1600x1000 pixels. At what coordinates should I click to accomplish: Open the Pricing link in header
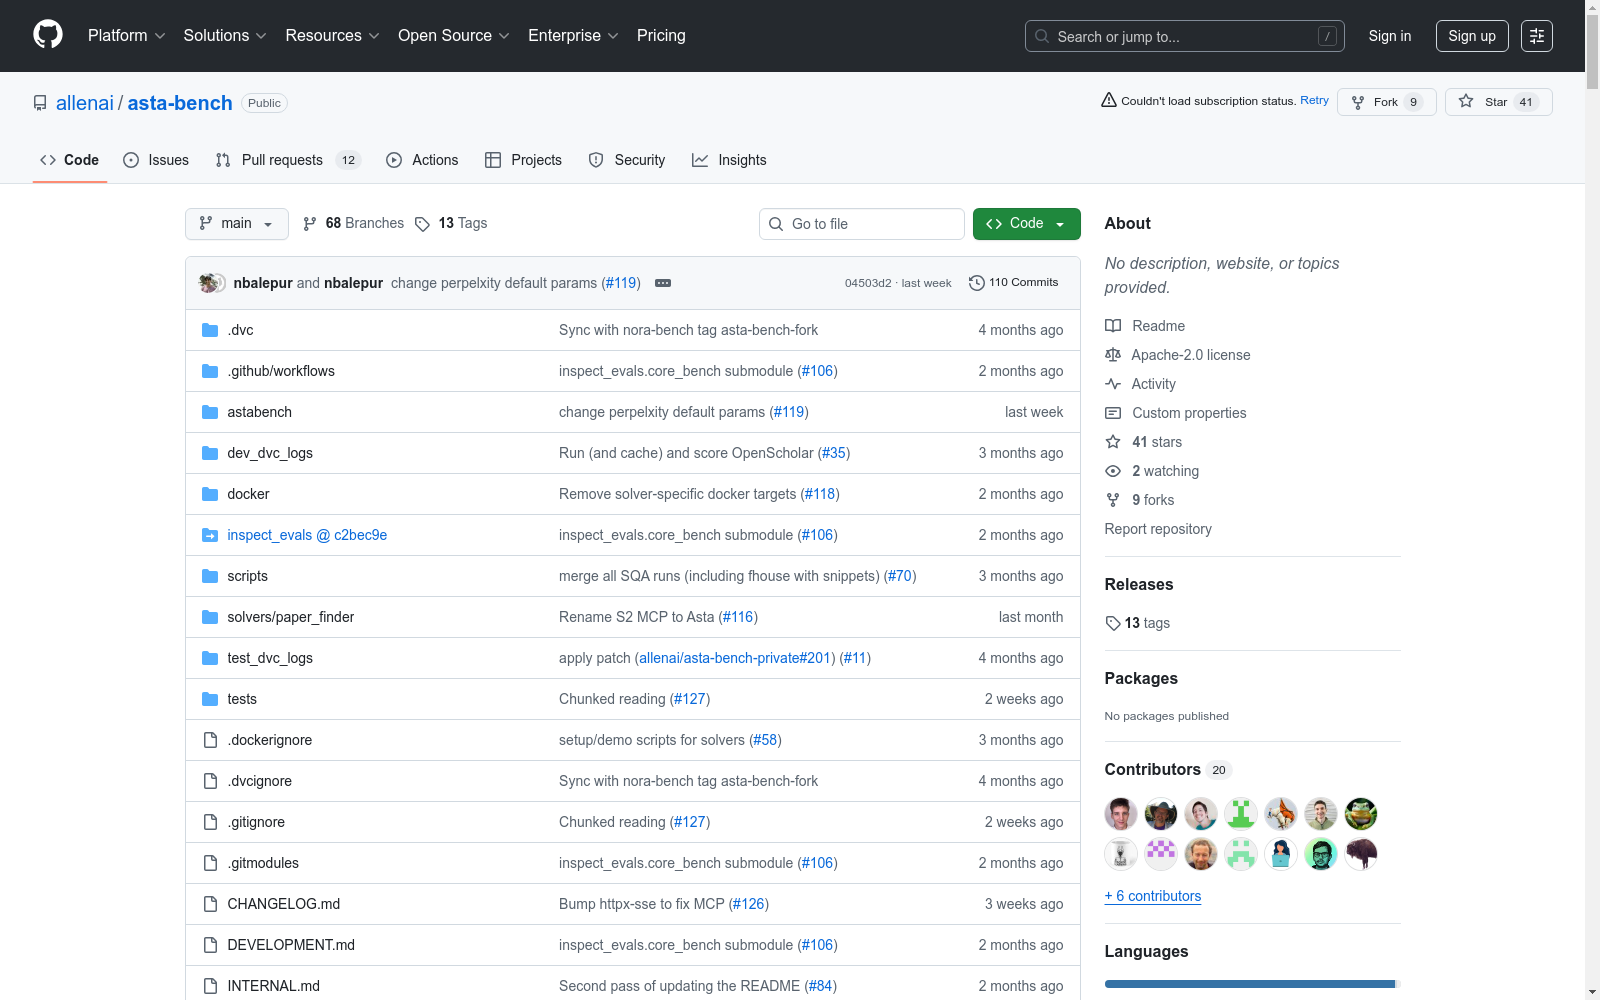[x=661, y=36]
